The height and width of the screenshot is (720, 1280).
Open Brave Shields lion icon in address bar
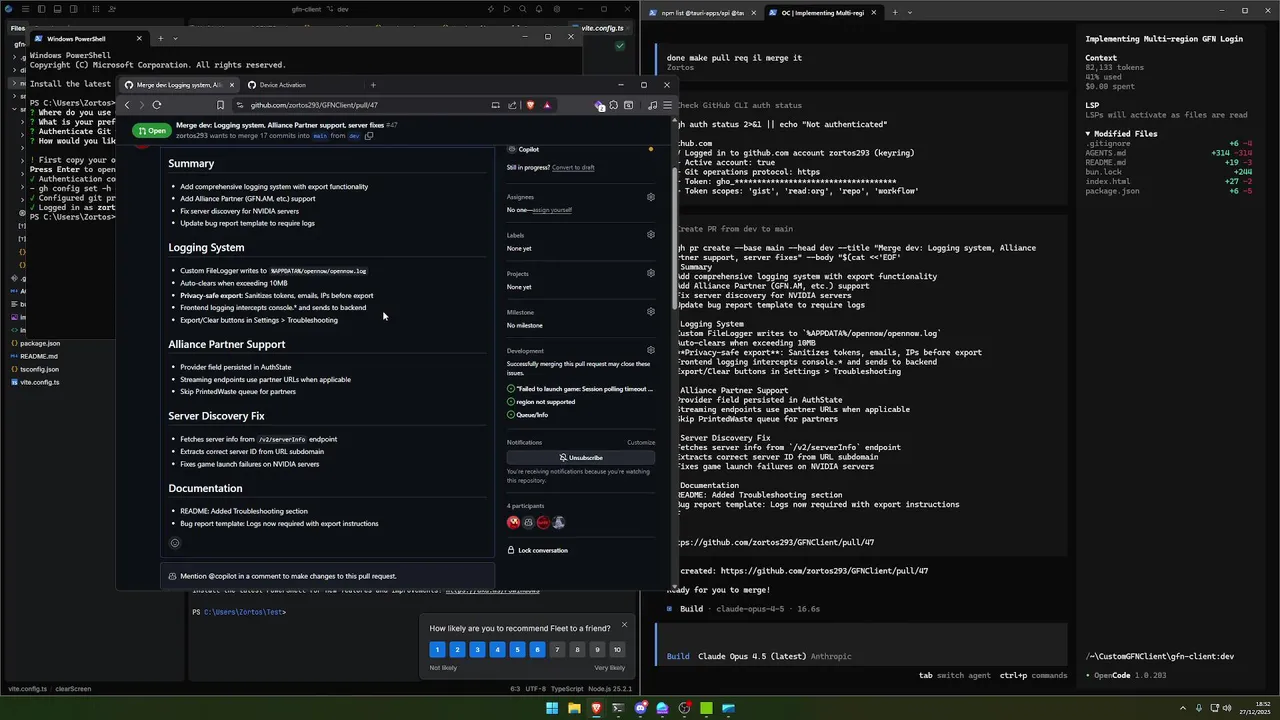click(x=530, y=105)
